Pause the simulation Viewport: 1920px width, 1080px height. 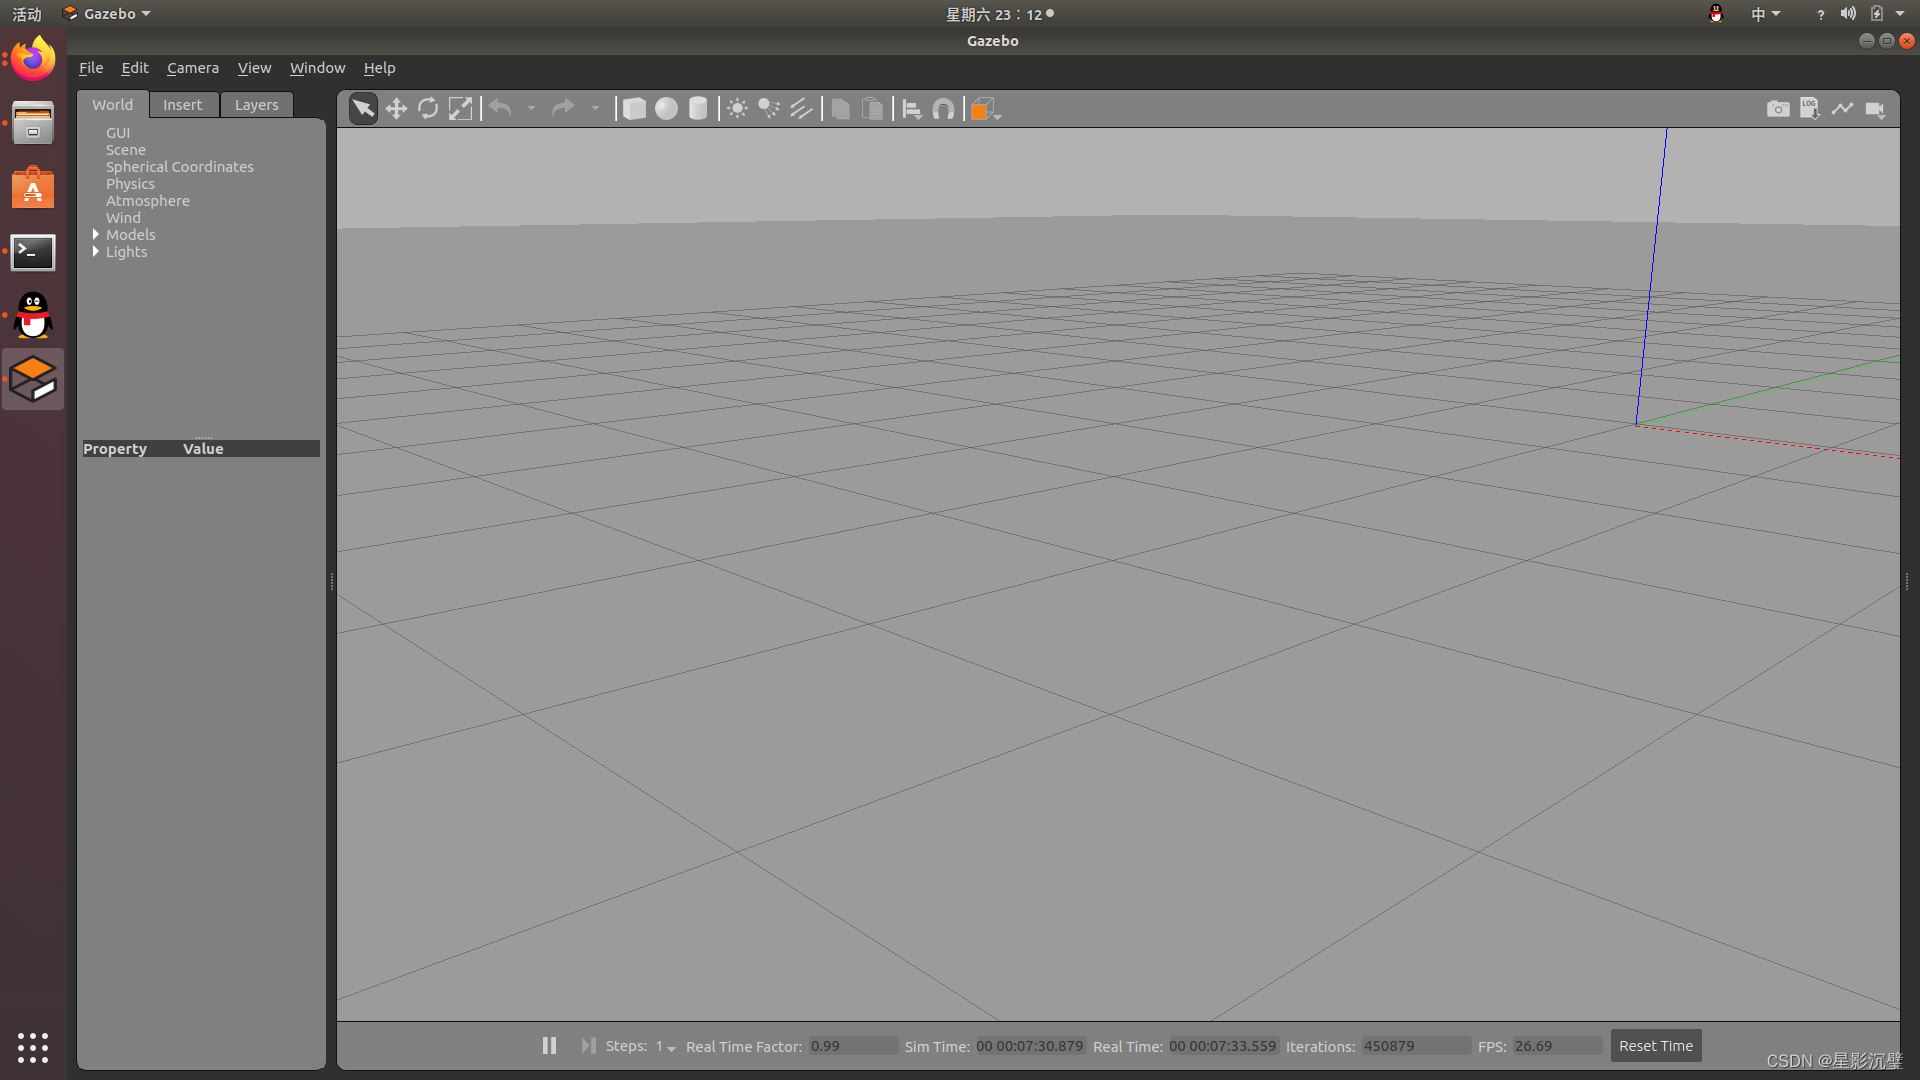(549, 1045)
